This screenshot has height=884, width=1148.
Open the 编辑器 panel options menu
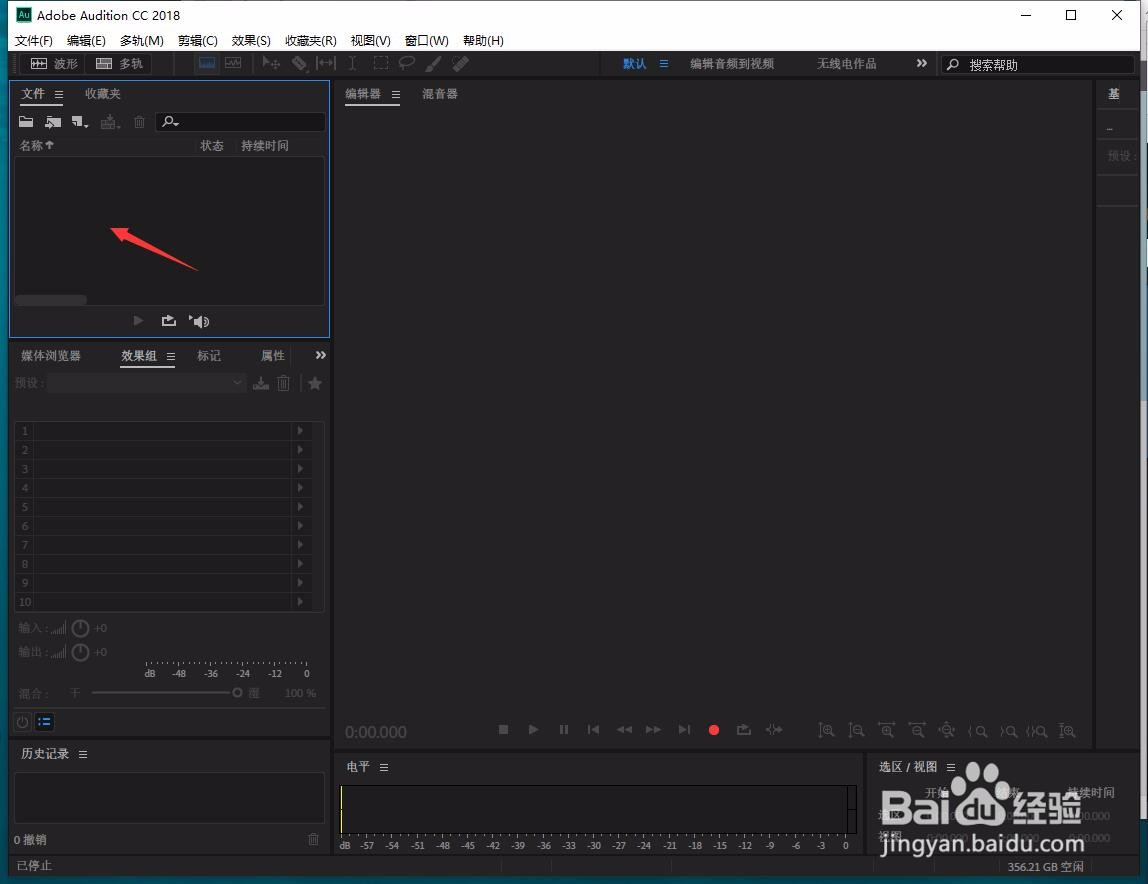pos(395,94)
